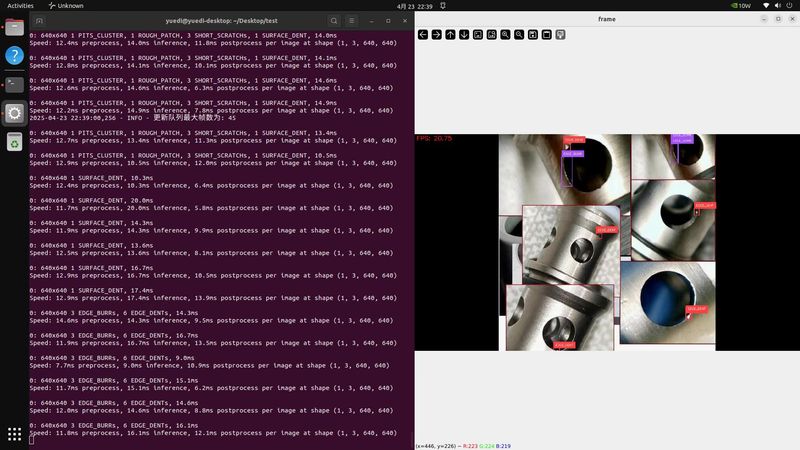The height and width of the screenshot is (450, 800).
Task: Open the calendar via the date and time
Action: click(x=414, y=6)
